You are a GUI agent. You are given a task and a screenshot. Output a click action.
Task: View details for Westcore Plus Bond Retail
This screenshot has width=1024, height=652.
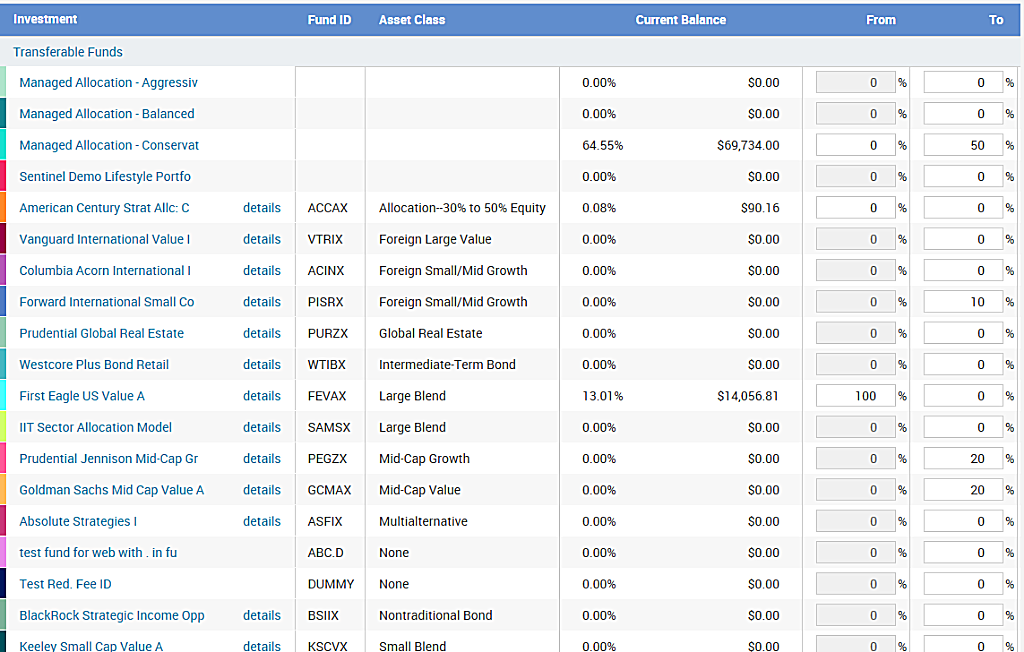(x=262, y=365)
